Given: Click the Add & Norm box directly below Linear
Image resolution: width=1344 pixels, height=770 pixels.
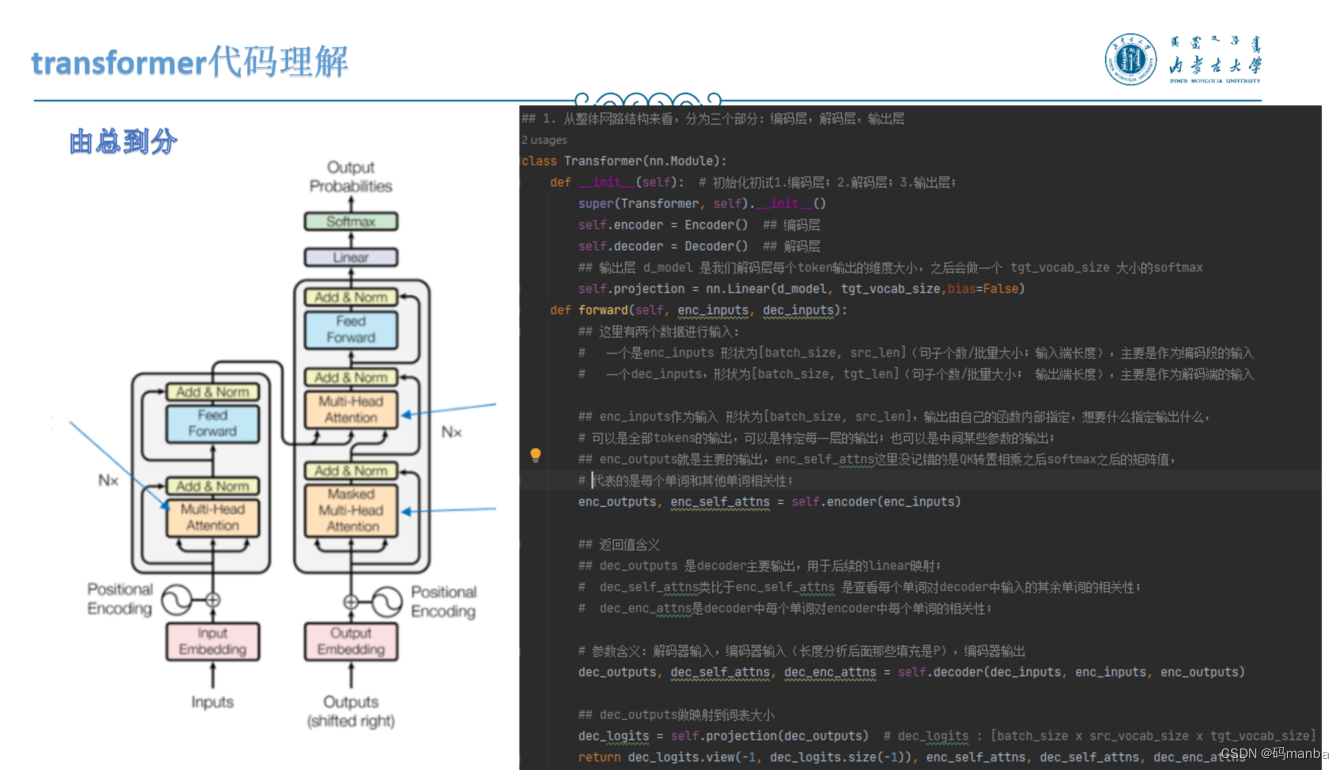Looking at the screenshot, I should point(351,297).
